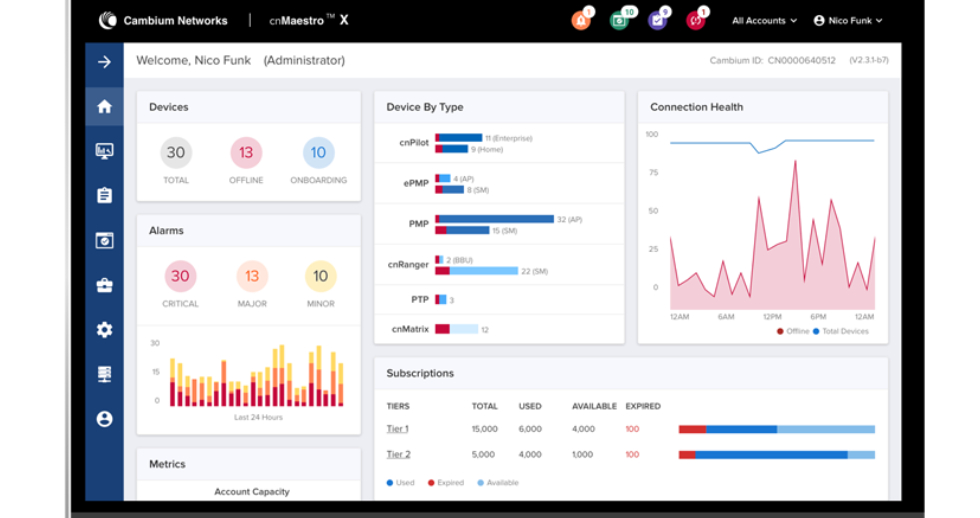Click the ePMP 8 (SM) bar
Viewport: 980px width, 518px height.
tap(449, 190)
